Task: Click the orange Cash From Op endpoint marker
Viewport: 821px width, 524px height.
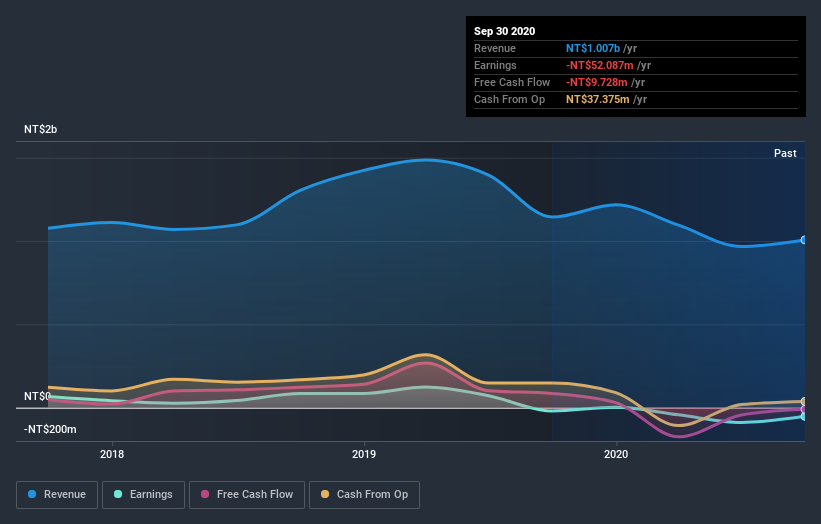Action: coord(804,402)
